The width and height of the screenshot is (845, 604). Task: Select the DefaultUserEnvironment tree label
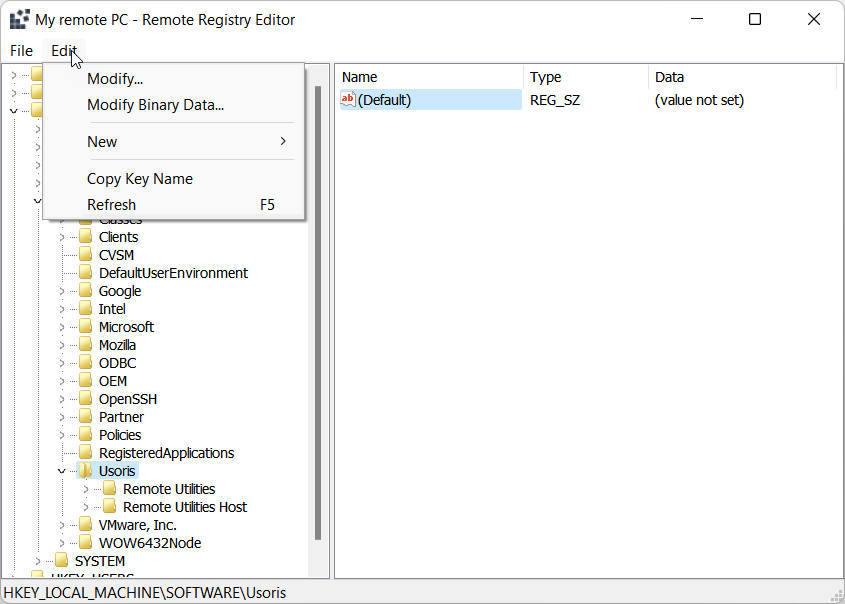coord(173,273)
